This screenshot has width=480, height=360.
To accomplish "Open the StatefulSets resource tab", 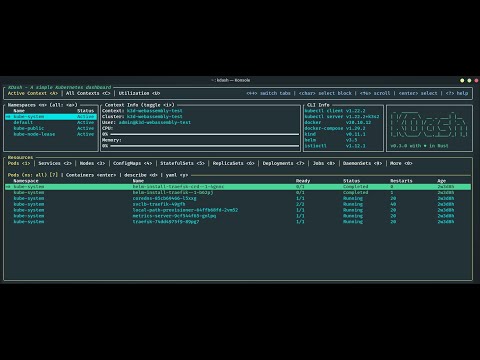I will click(182, 163).
